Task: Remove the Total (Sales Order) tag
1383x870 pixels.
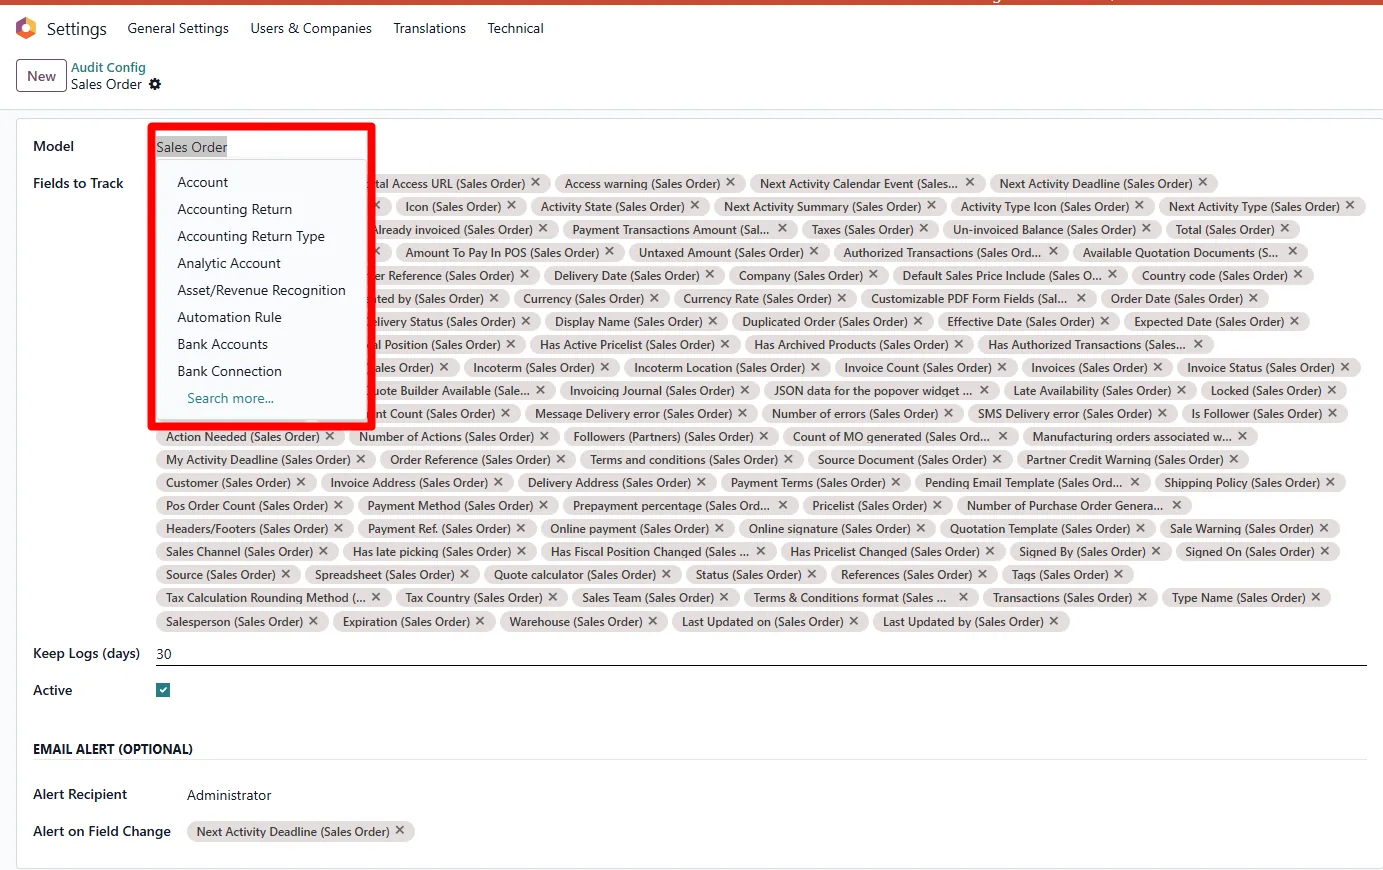Action: (x=1286, y=229)
